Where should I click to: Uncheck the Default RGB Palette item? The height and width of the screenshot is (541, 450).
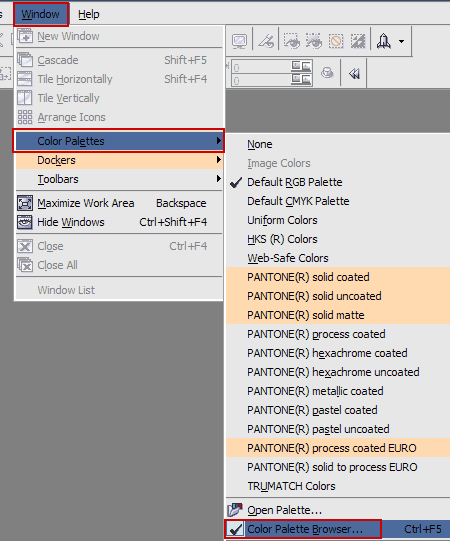click(338, 182)
